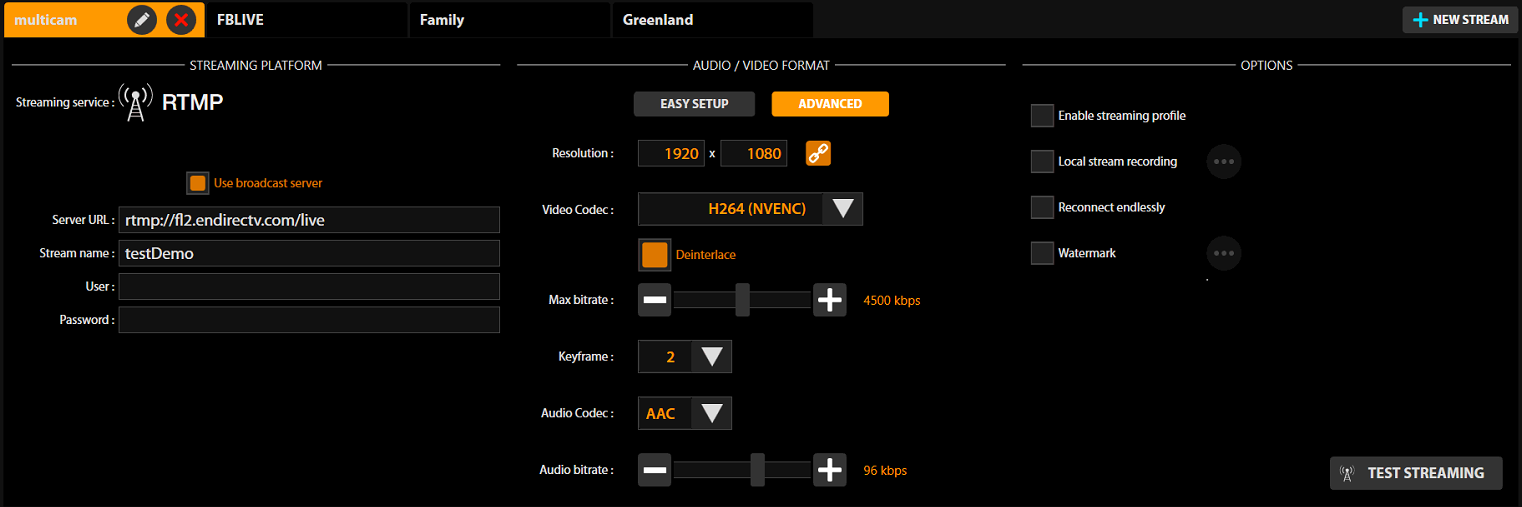Delete multicam stream with red X icon

click(181, 20)
